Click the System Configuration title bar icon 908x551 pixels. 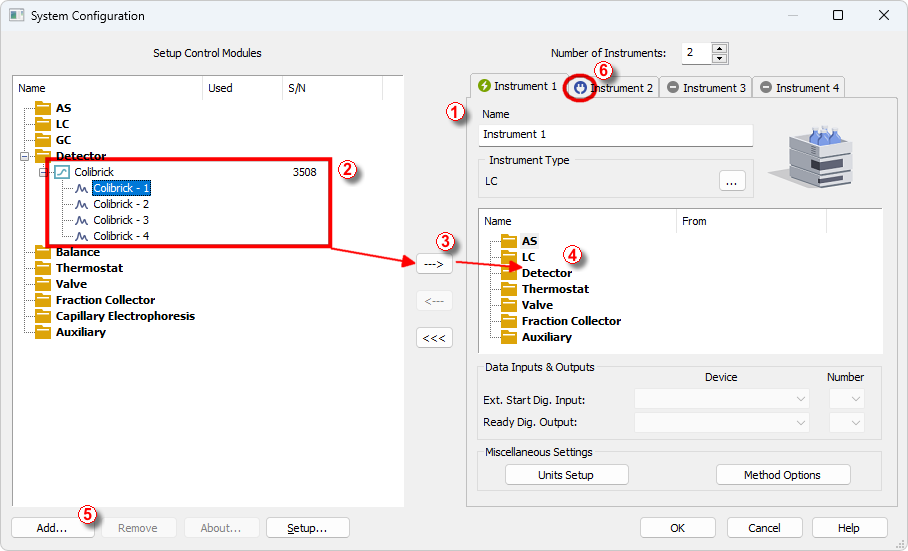pos(16,15)
